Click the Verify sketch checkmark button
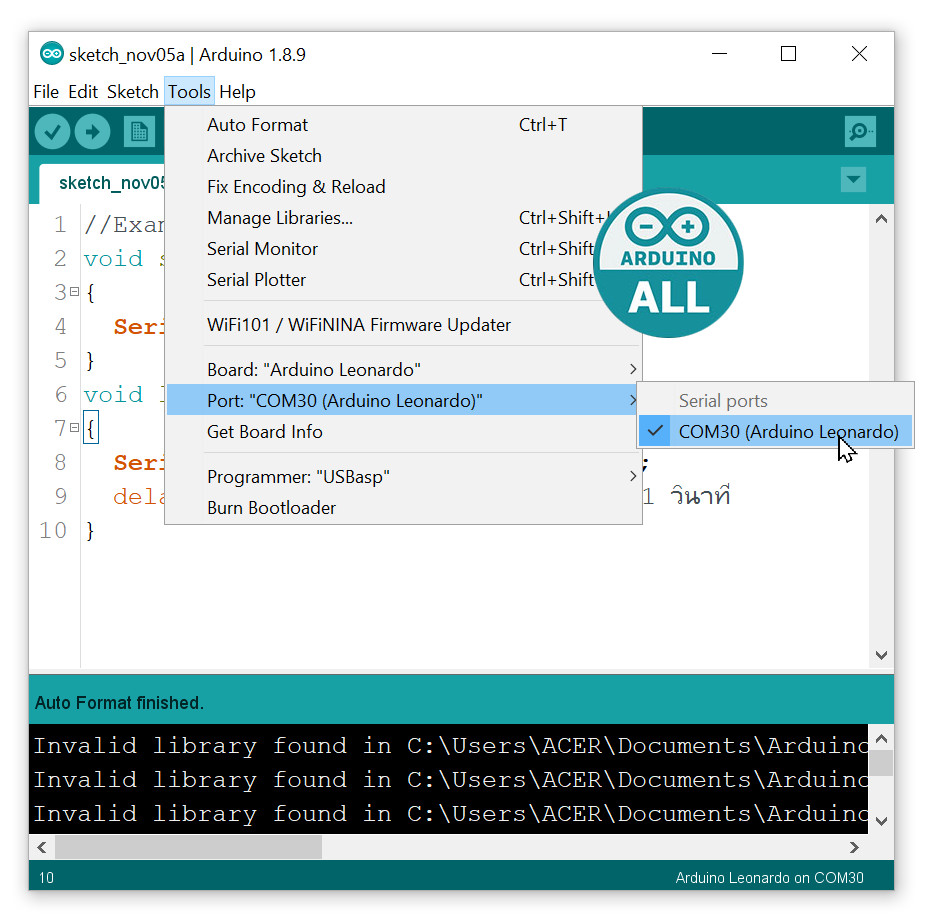This screenshot has width=938, height=921. [x=52, y=132]
